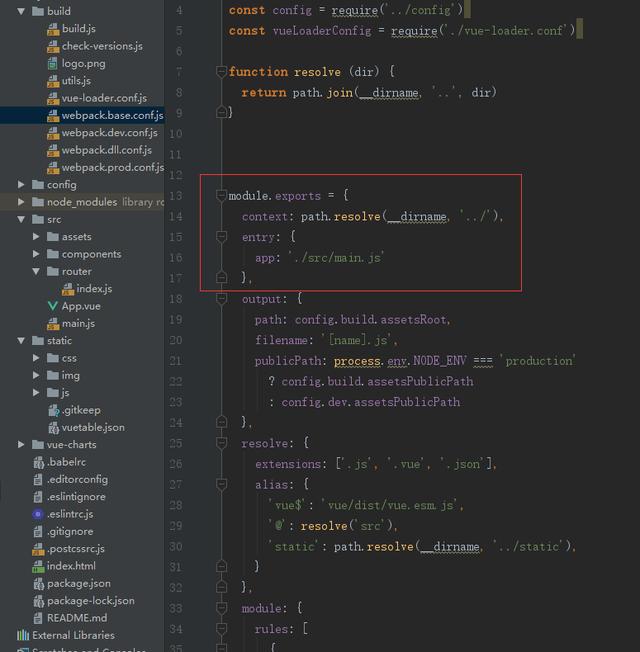Collapse the router folder arrow
This screenshot has width=640, height=652.
pyautogui.click(x=36, y=271)
